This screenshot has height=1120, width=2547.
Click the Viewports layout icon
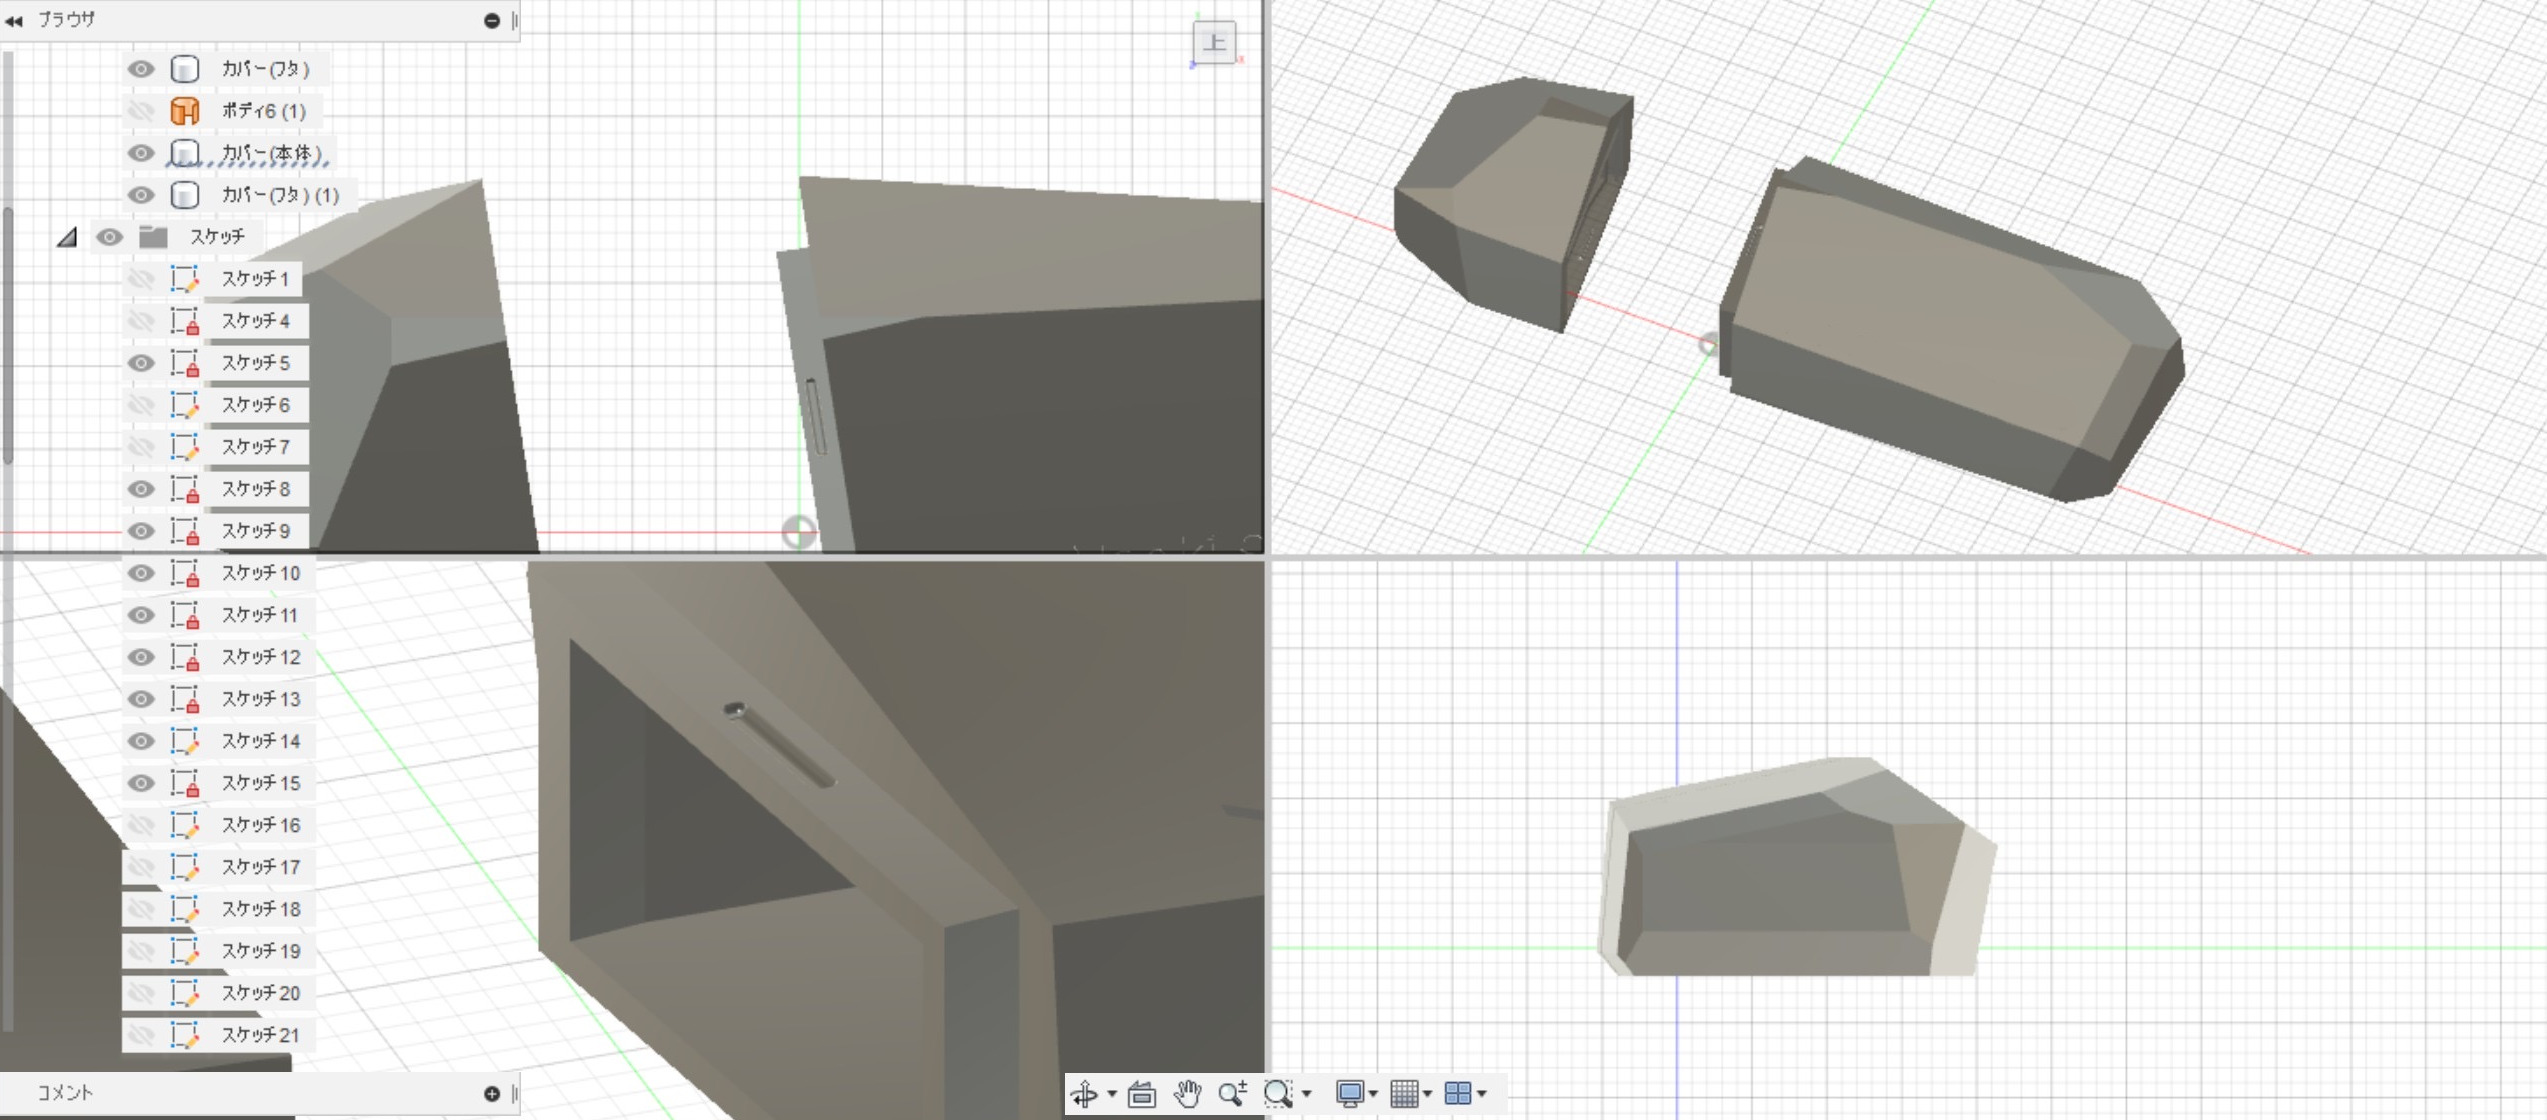tap(1458, 1094)
